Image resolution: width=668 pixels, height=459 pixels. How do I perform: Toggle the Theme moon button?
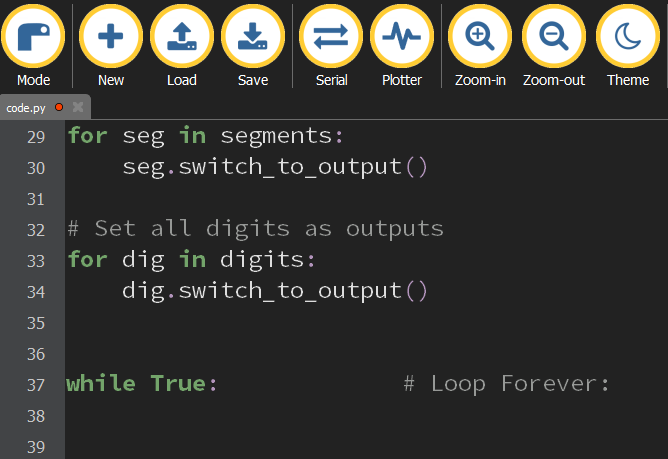click(627, 36)
